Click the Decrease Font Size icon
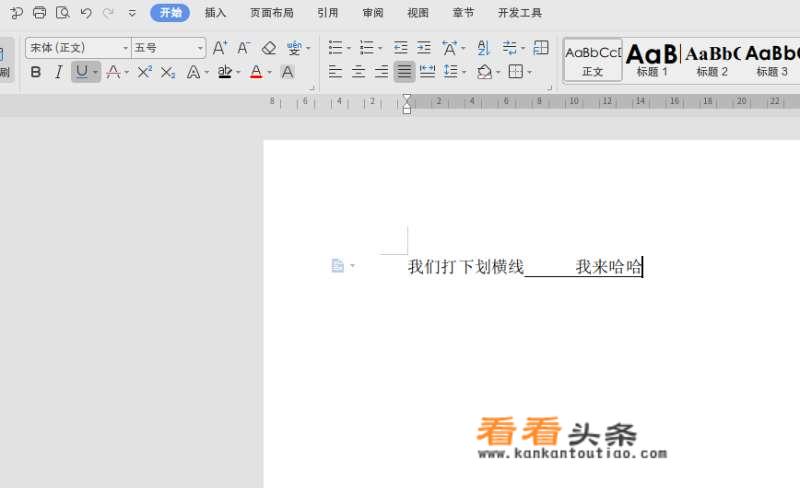Image resolution: width=800 pixels, height=488 pixels. coord(243,48)
